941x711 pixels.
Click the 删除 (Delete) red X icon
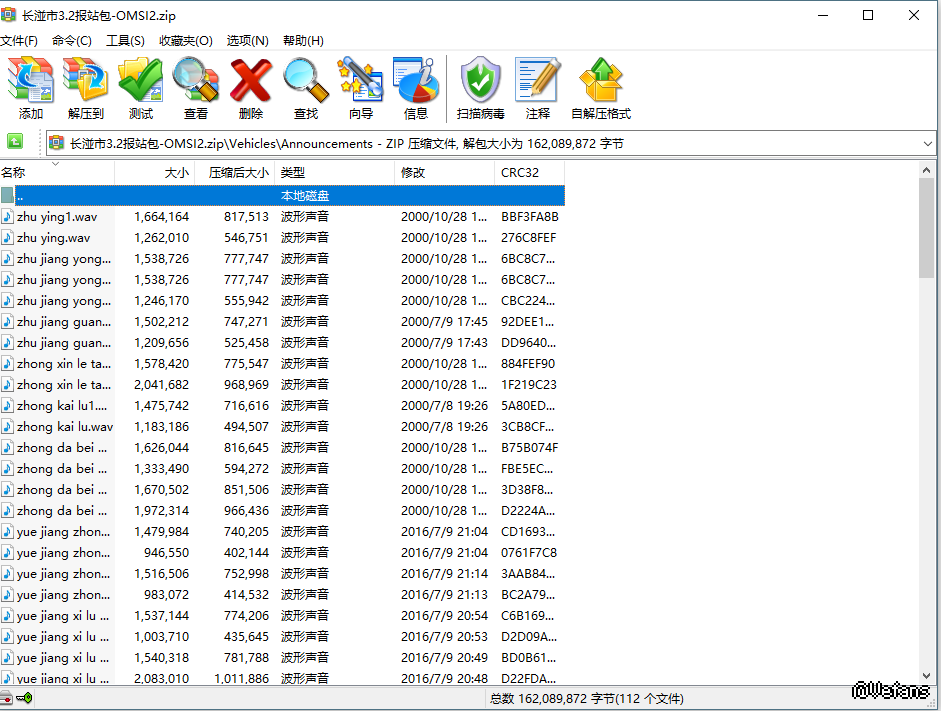[250, 88]
